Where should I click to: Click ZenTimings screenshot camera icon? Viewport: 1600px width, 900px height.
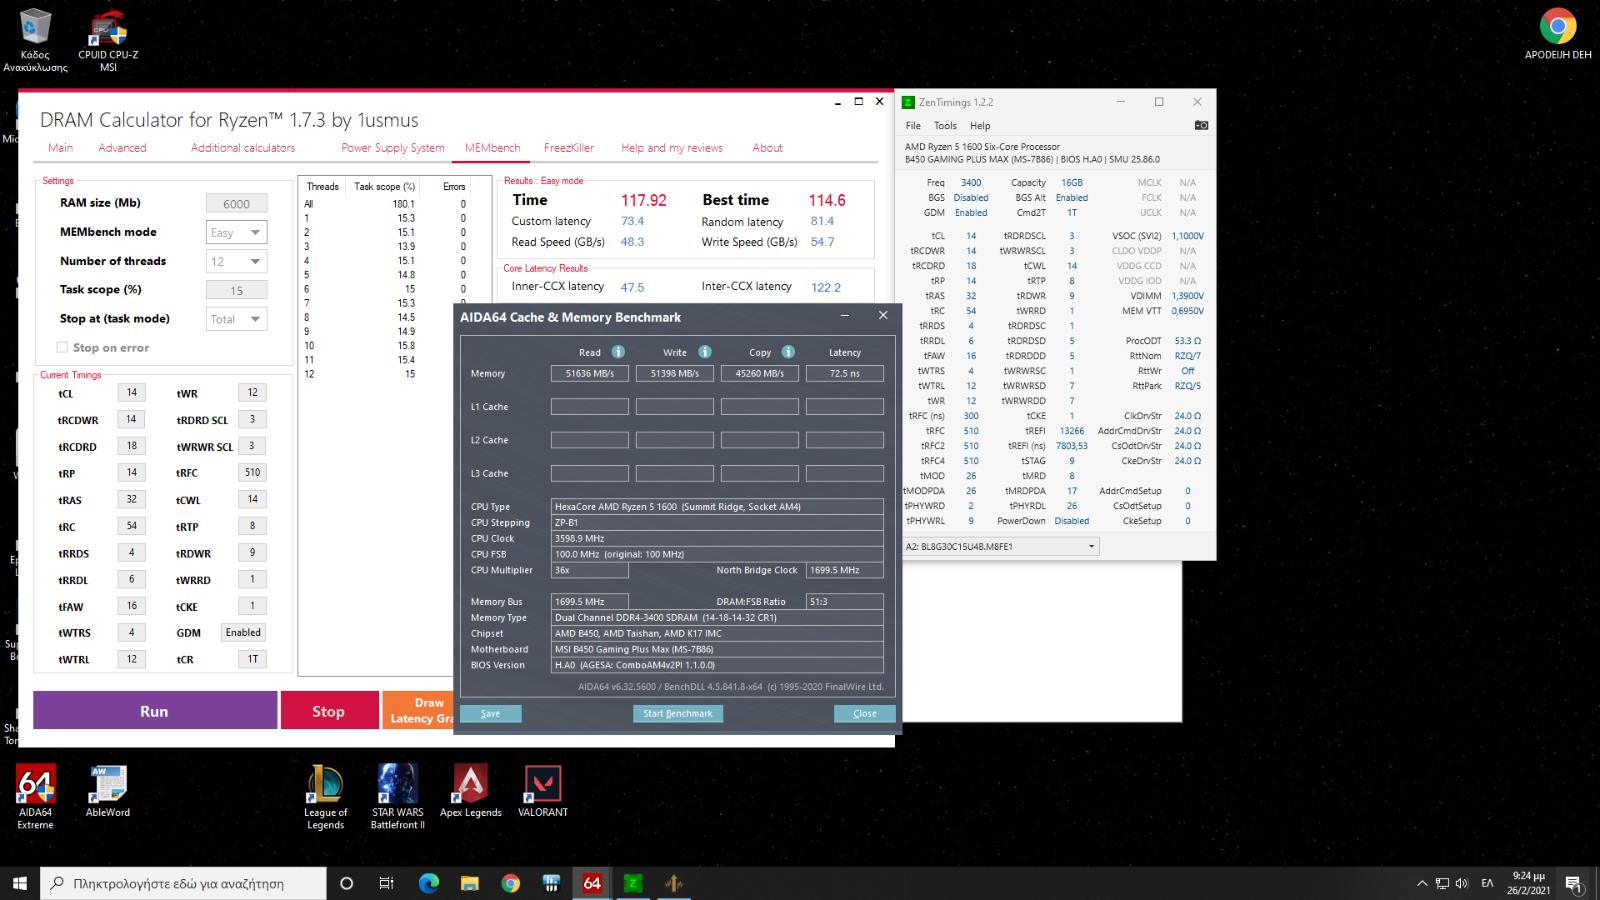tap(1201, 125)
